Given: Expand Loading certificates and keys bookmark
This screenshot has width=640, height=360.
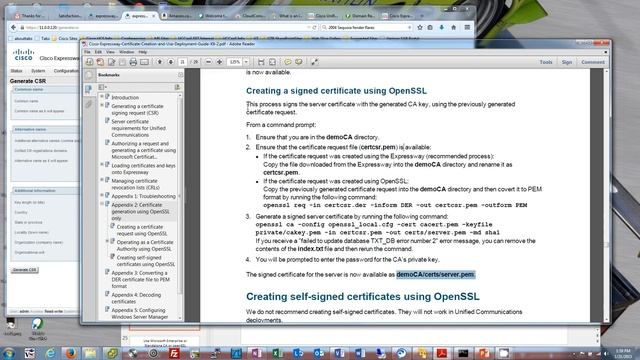Looking at the screenshot, I should (x=102, y=164).
